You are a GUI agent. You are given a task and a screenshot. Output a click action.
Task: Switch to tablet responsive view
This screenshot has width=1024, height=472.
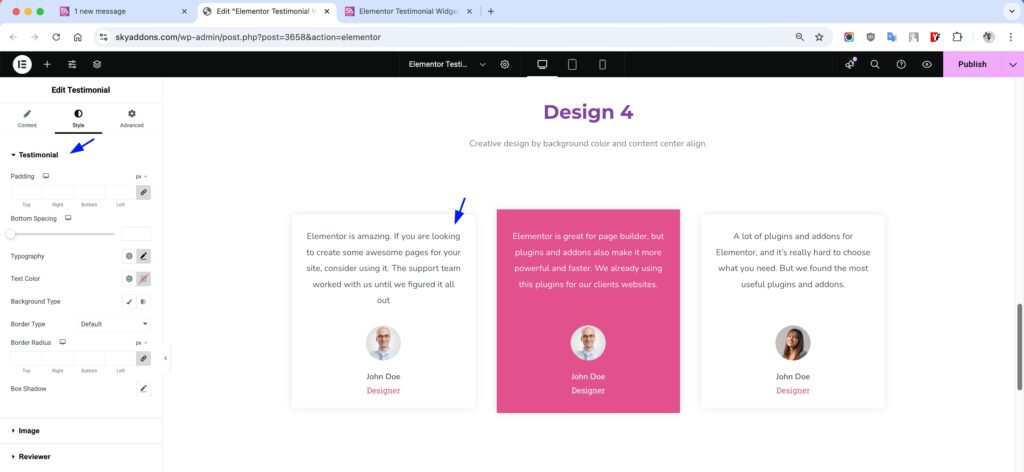572,64
